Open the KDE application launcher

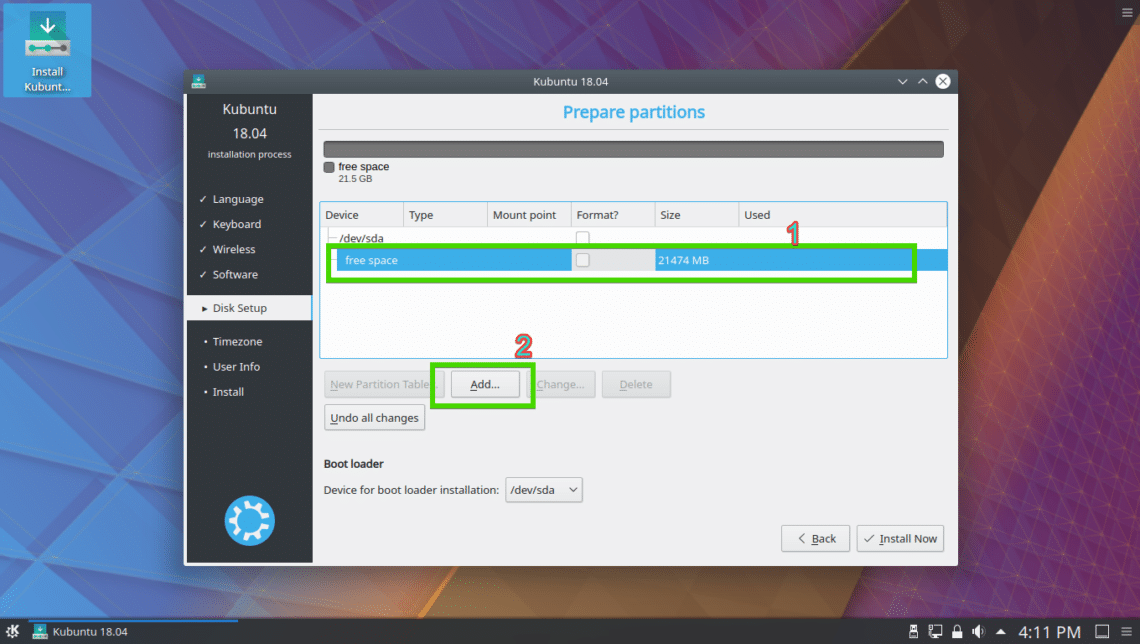[x=12, y=631]
